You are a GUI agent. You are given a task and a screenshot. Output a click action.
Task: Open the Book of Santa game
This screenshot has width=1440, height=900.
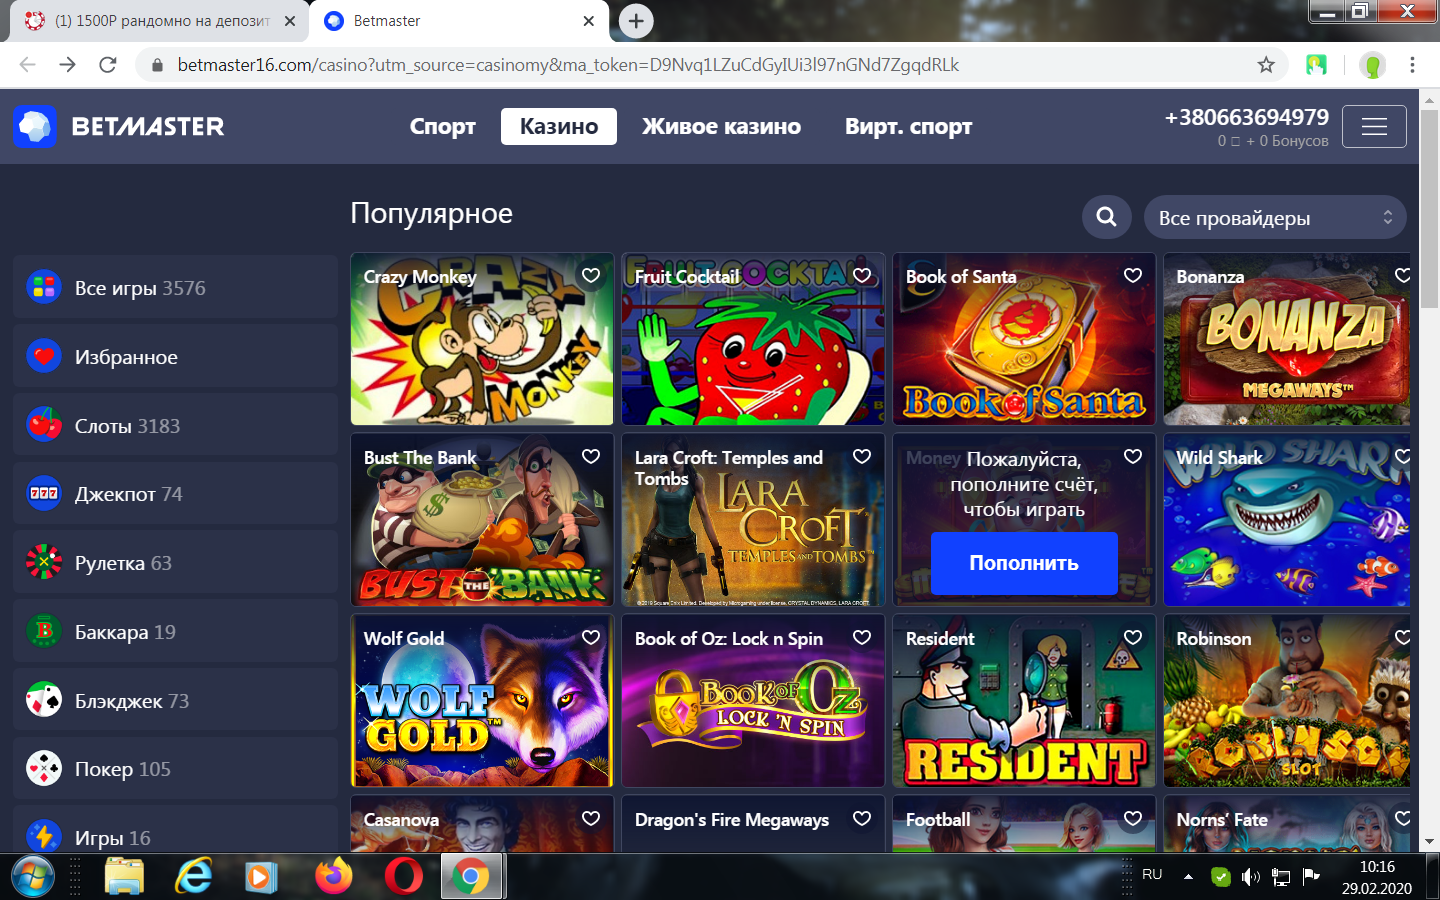(x=1024, y=339)
